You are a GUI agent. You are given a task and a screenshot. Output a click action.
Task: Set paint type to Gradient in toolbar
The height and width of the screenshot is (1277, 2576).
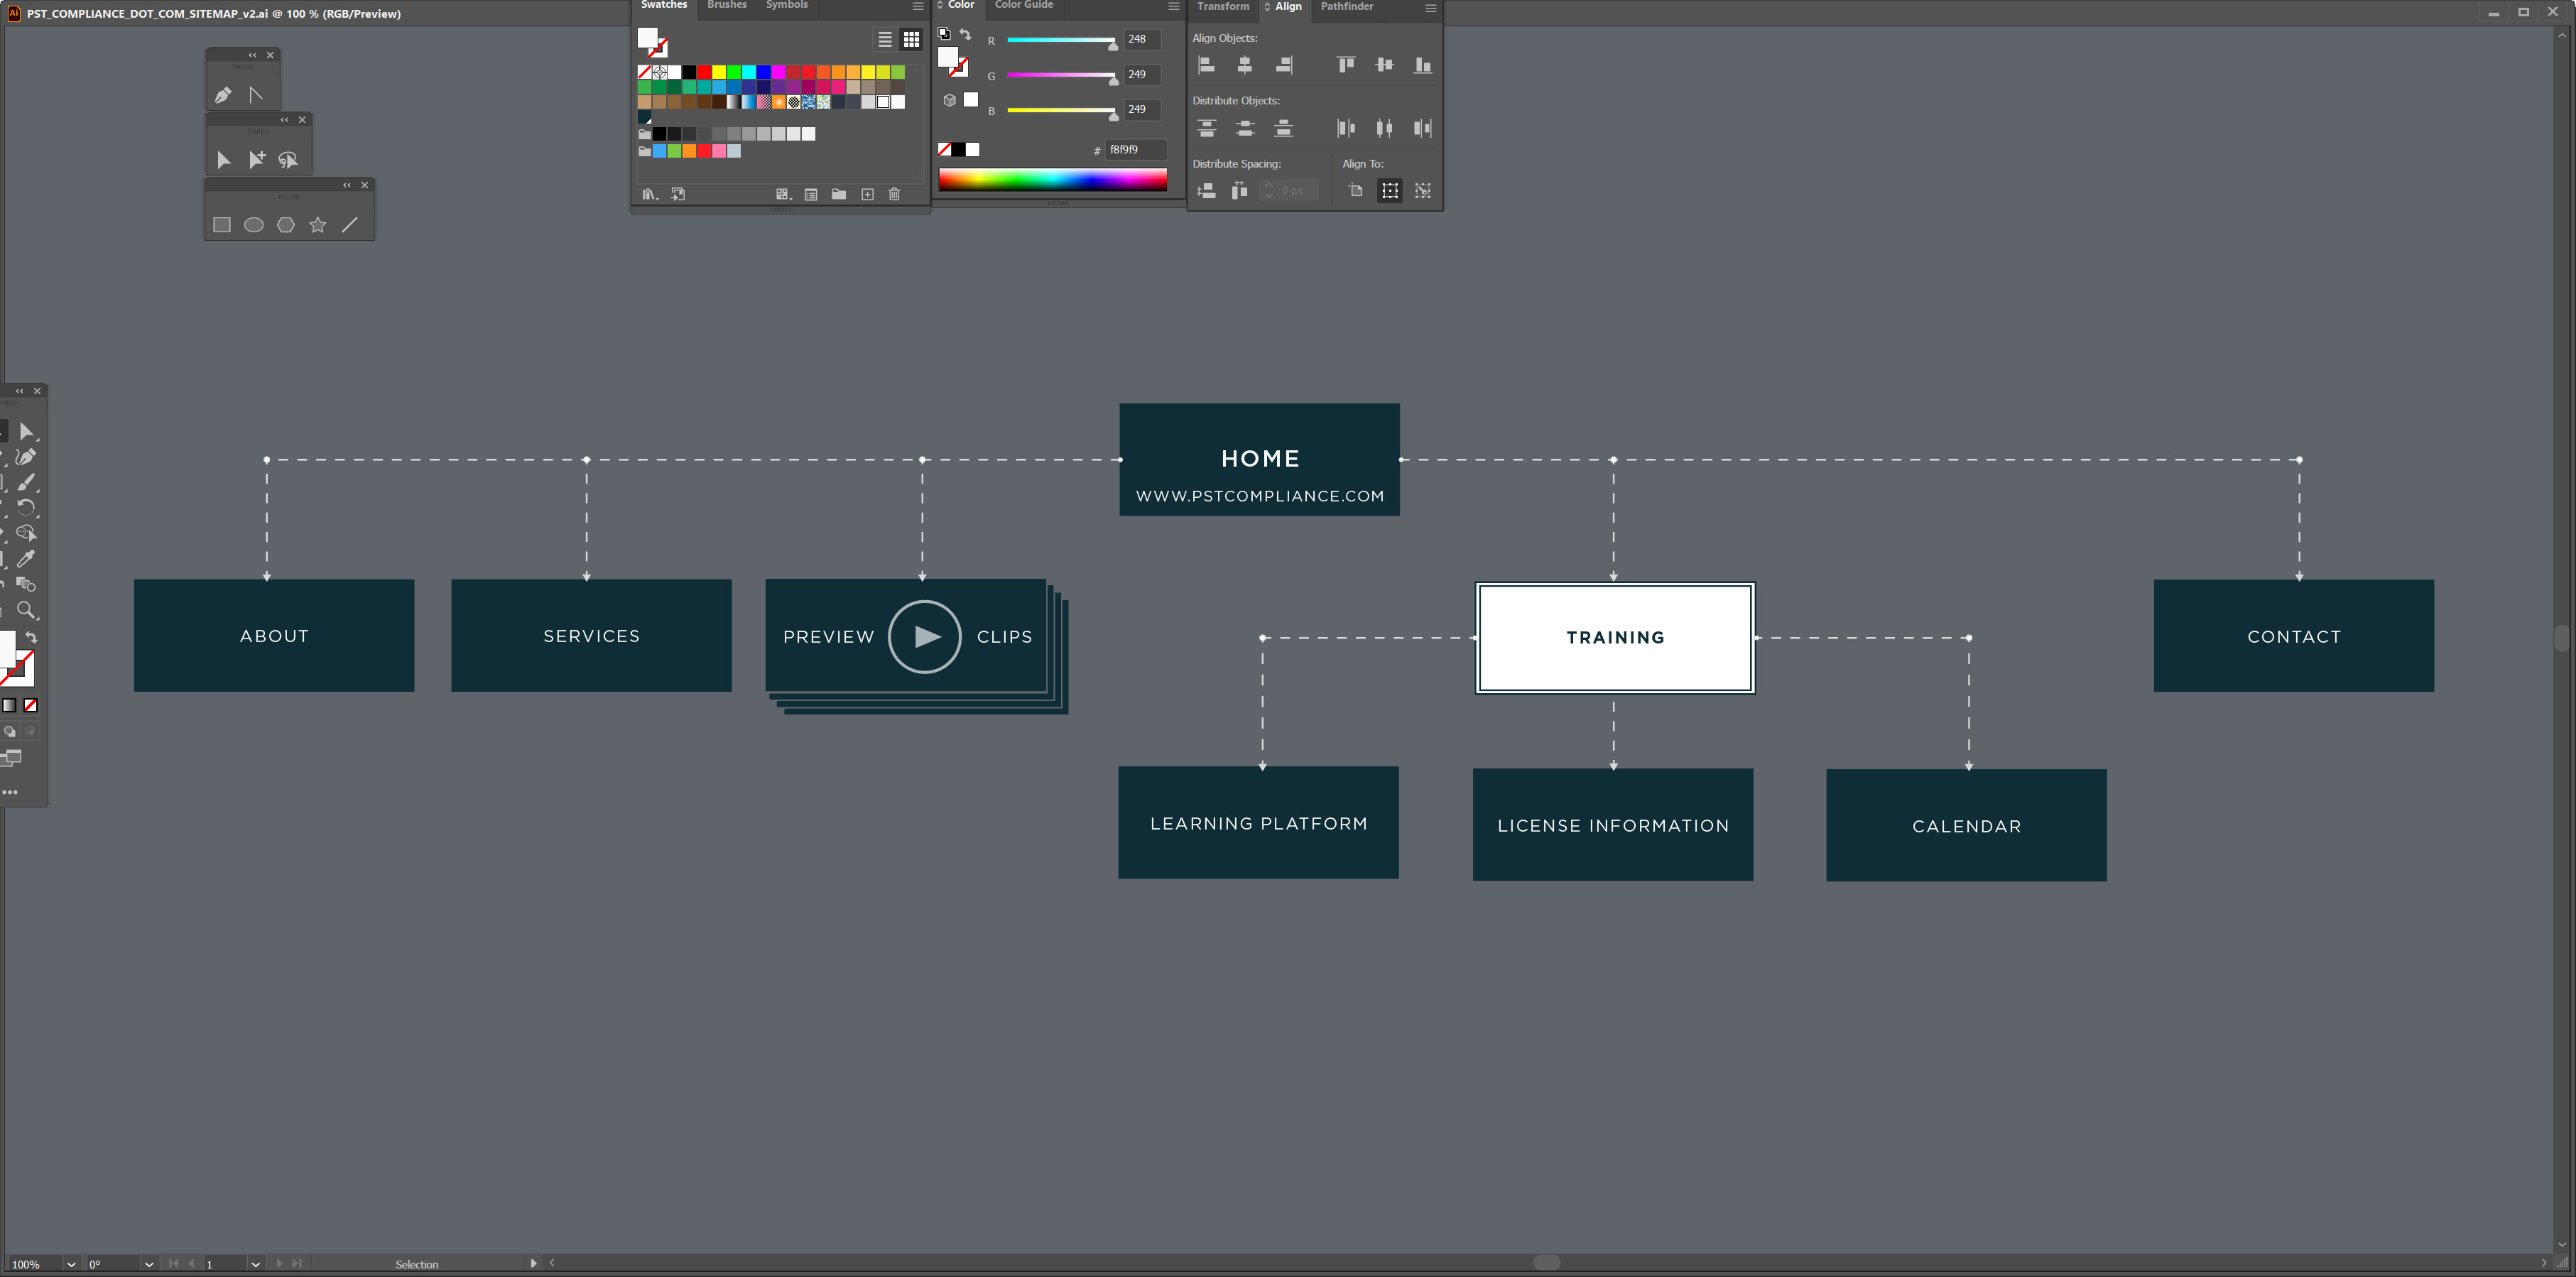pos(9,705)
